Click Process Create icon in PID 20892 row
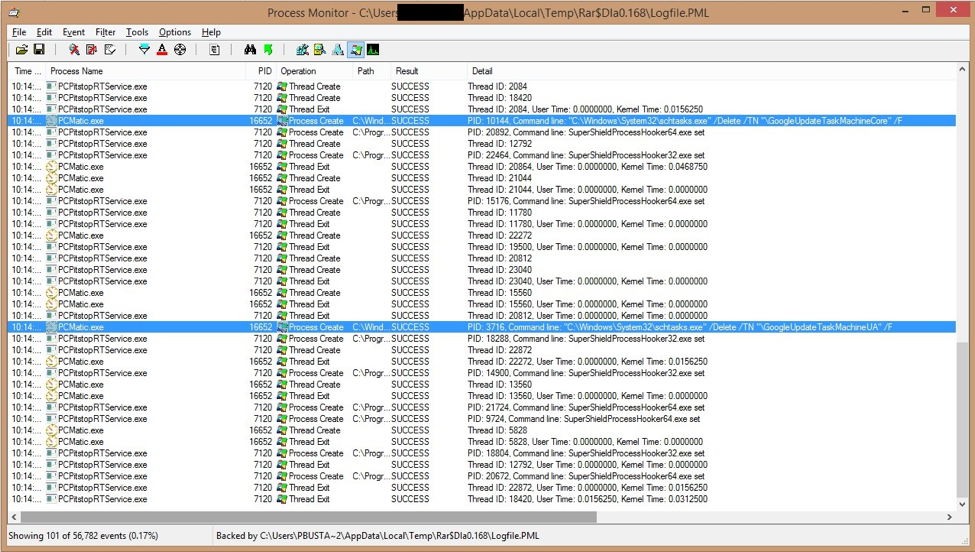This screenshot has width=975, height=552. click(x=282, y=132)
